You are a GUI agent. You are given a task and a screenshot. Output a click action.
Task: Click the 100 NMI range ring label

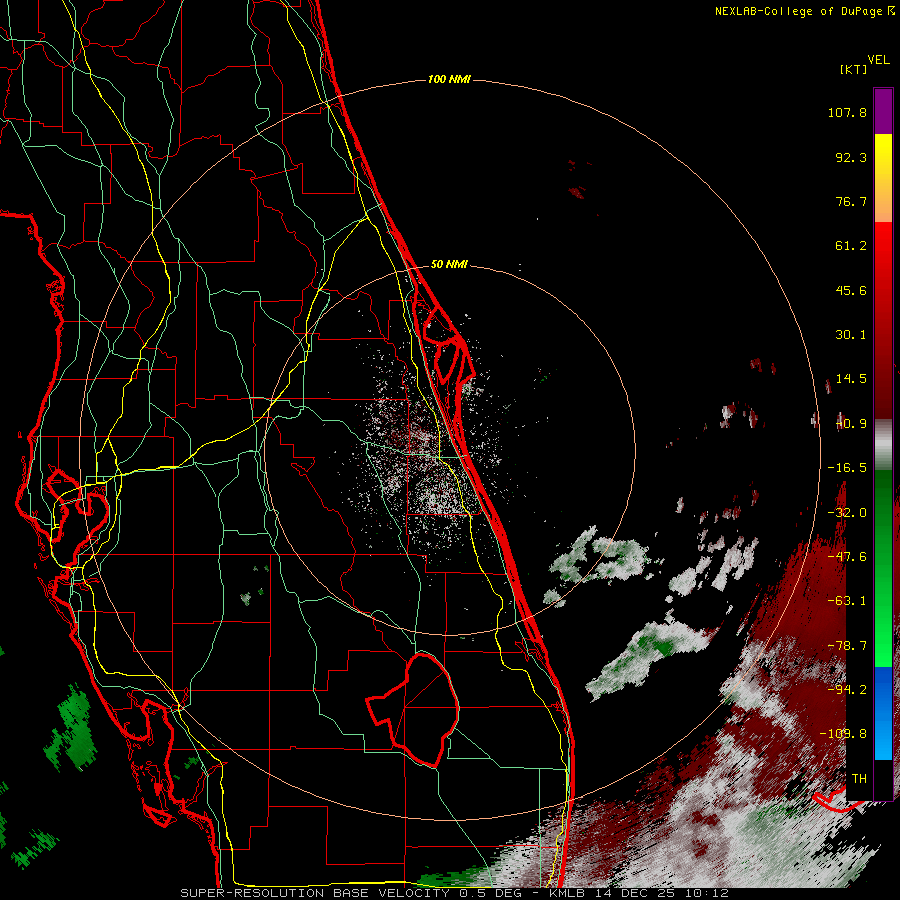click(x=449, y=79)
